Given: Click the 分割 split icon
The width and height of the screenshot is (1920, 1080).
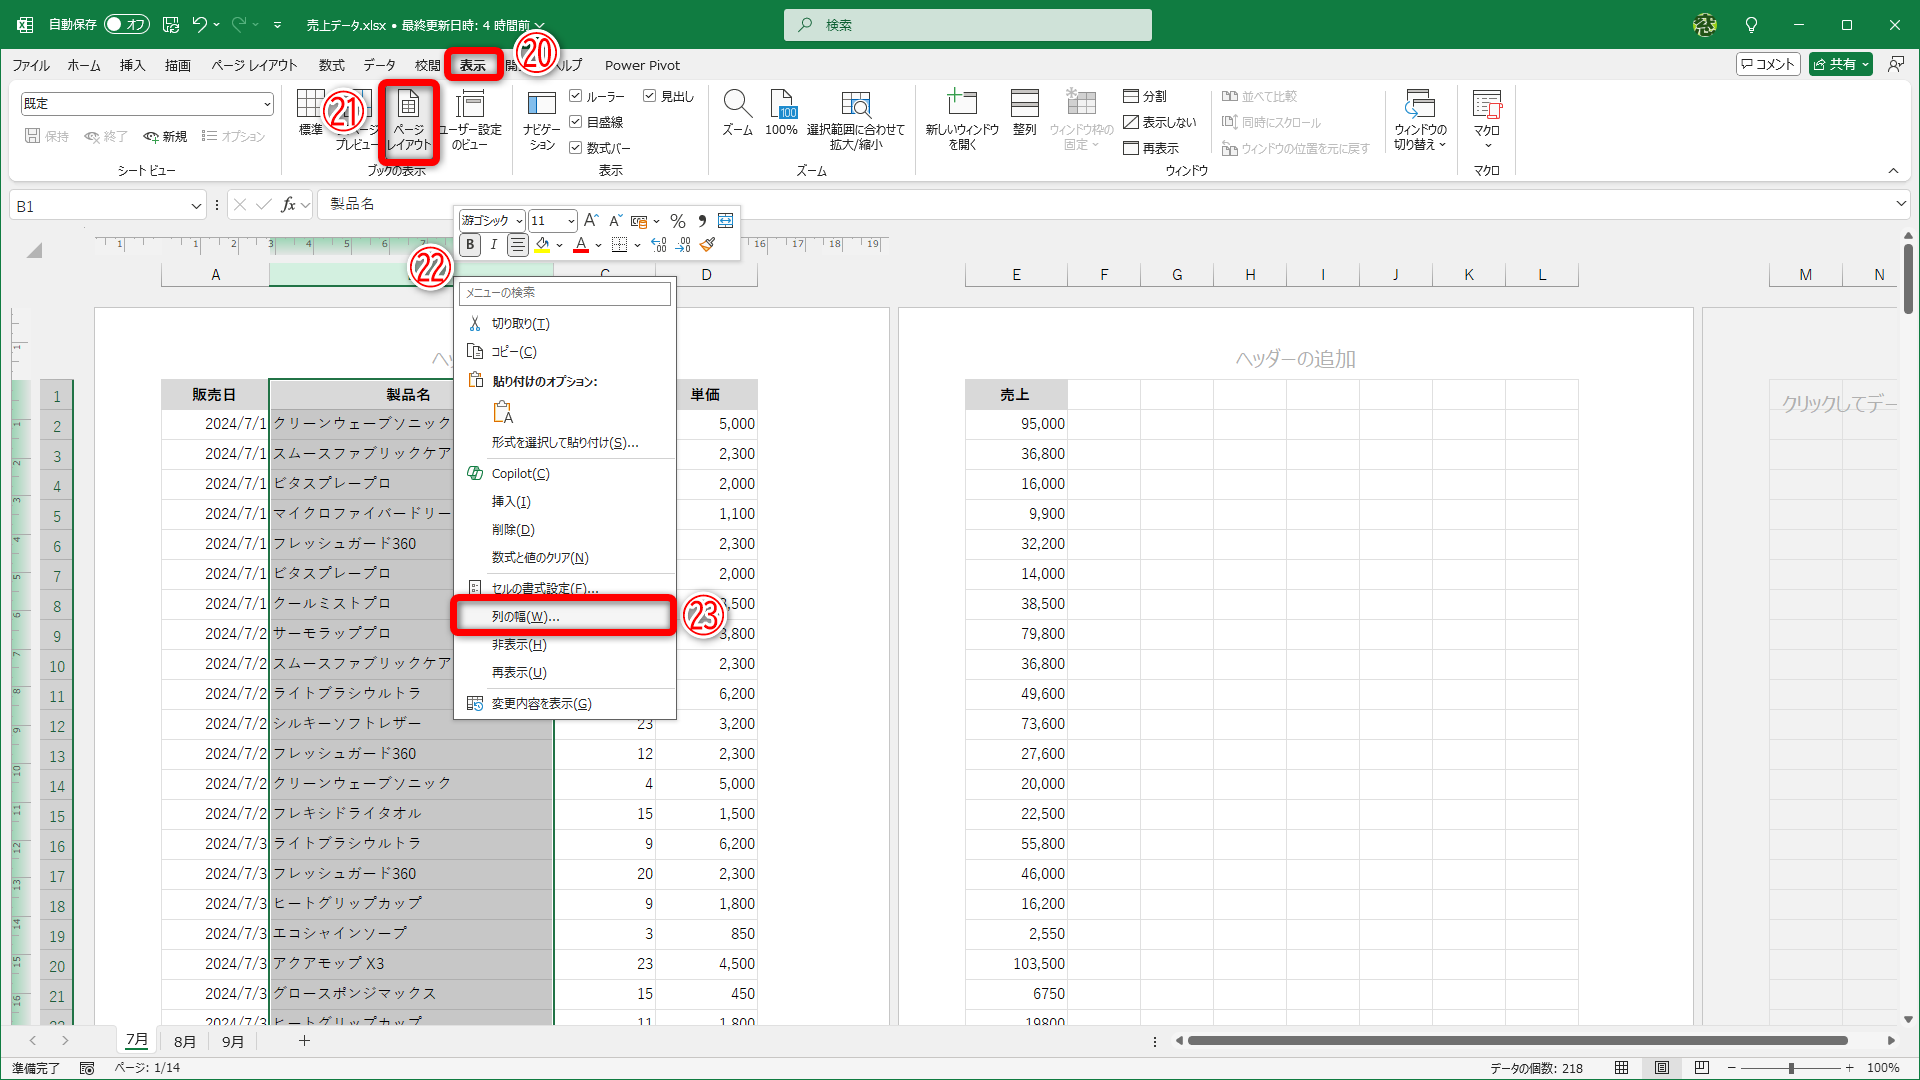Looking at the screenshot, I should coord(1147,96).
